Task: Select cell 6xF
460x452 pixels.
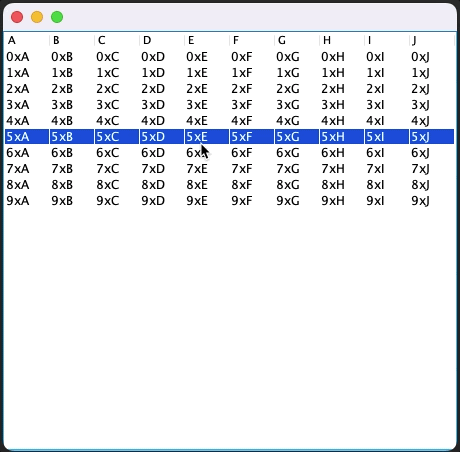Action: point(252,153)
